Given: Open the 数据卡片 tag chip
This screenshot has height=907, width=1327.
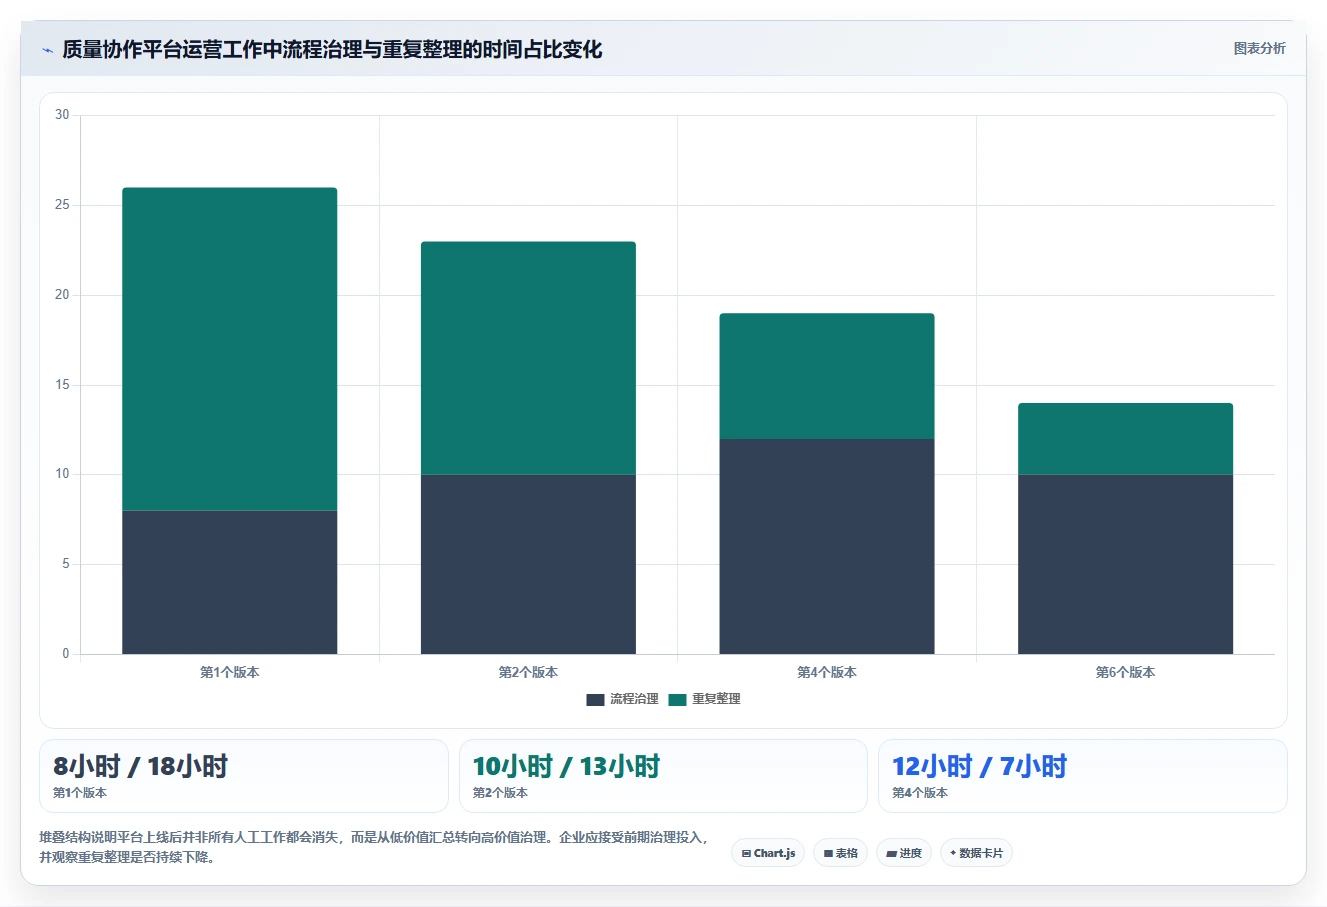Looking at the screenshot, I should pos(976,853).
